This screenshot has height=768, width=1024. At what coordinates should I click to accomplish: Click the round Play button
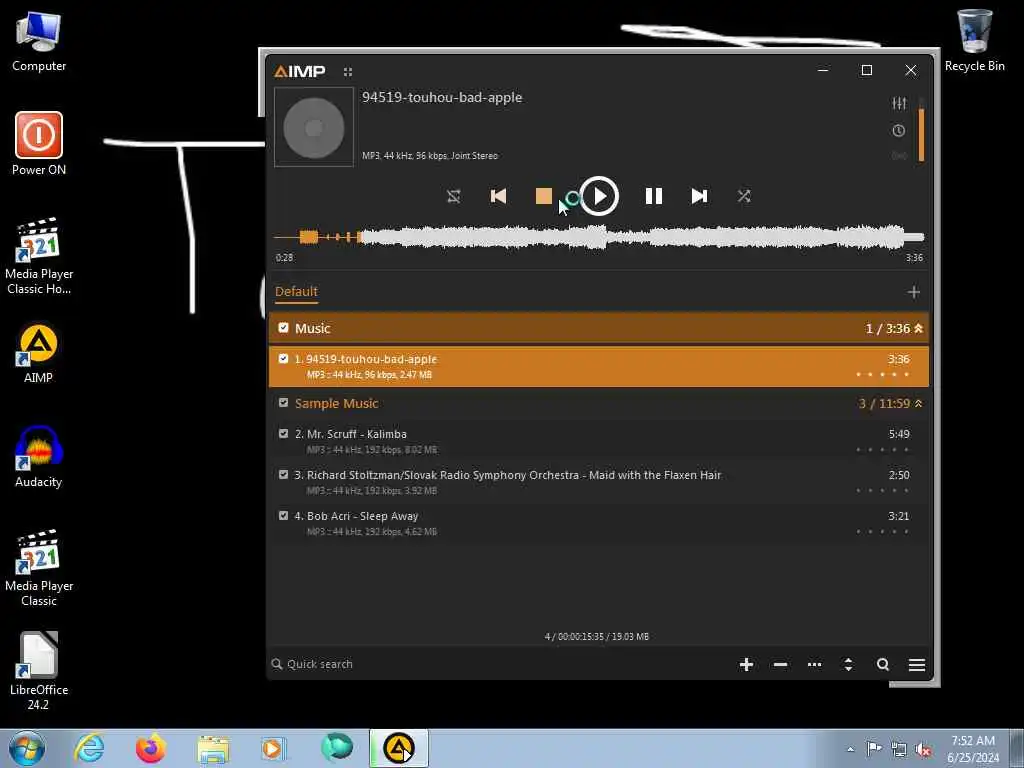click(599, 196)
